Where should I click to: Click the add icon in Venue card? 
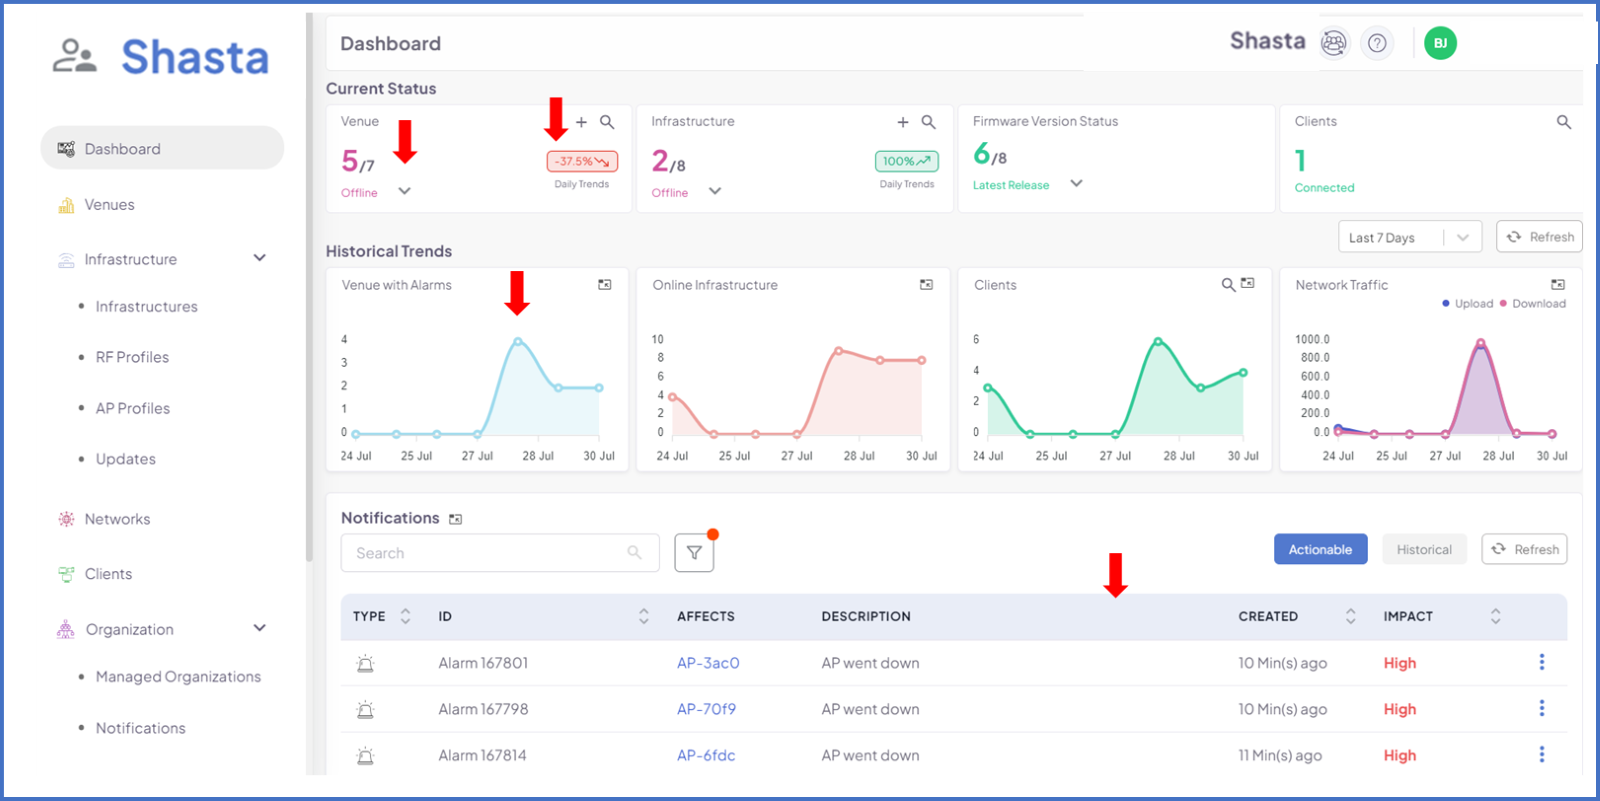(x=581, y=122)
